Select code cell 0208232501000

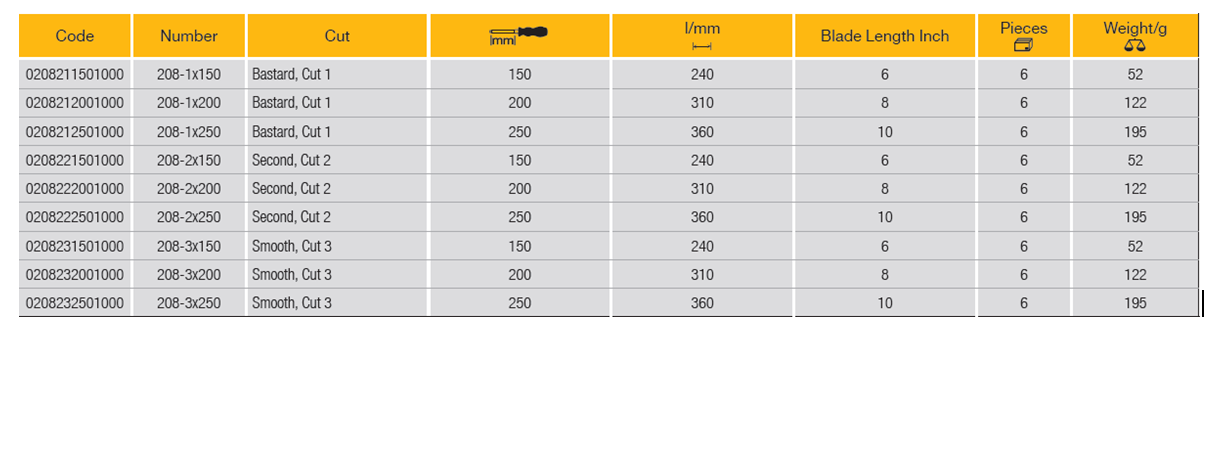75,303
